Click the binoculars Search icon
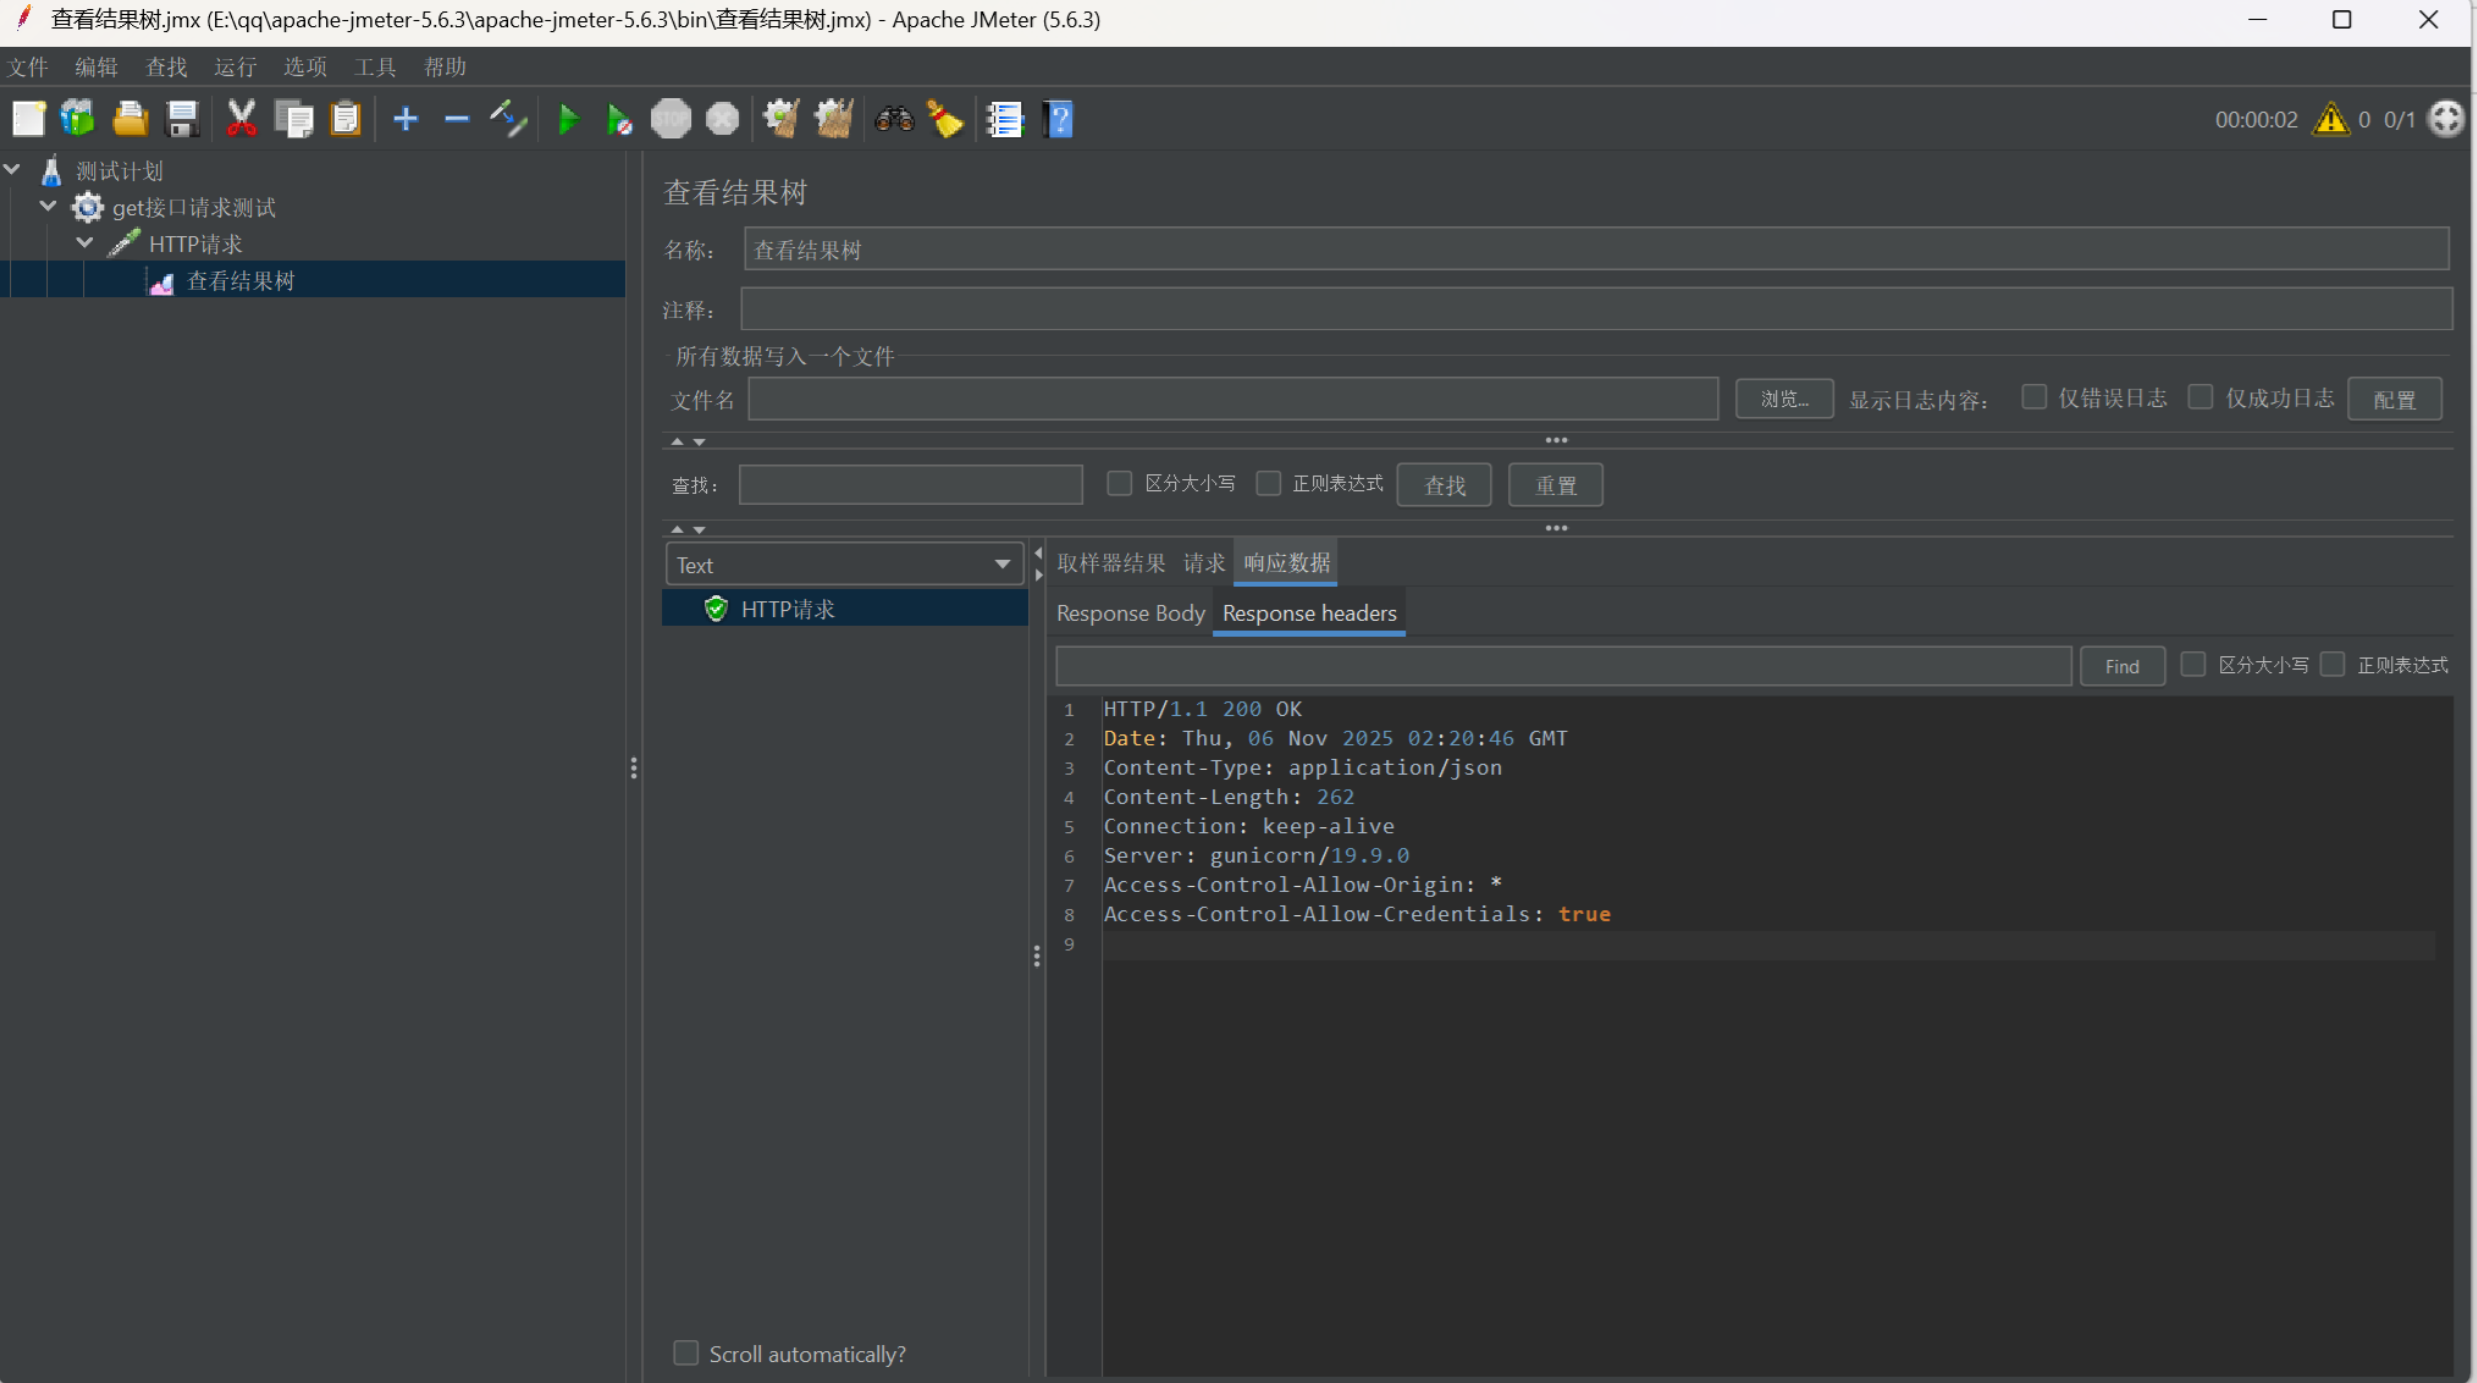The height and width of the screenshot is (1383, 2477). (894, 120)
